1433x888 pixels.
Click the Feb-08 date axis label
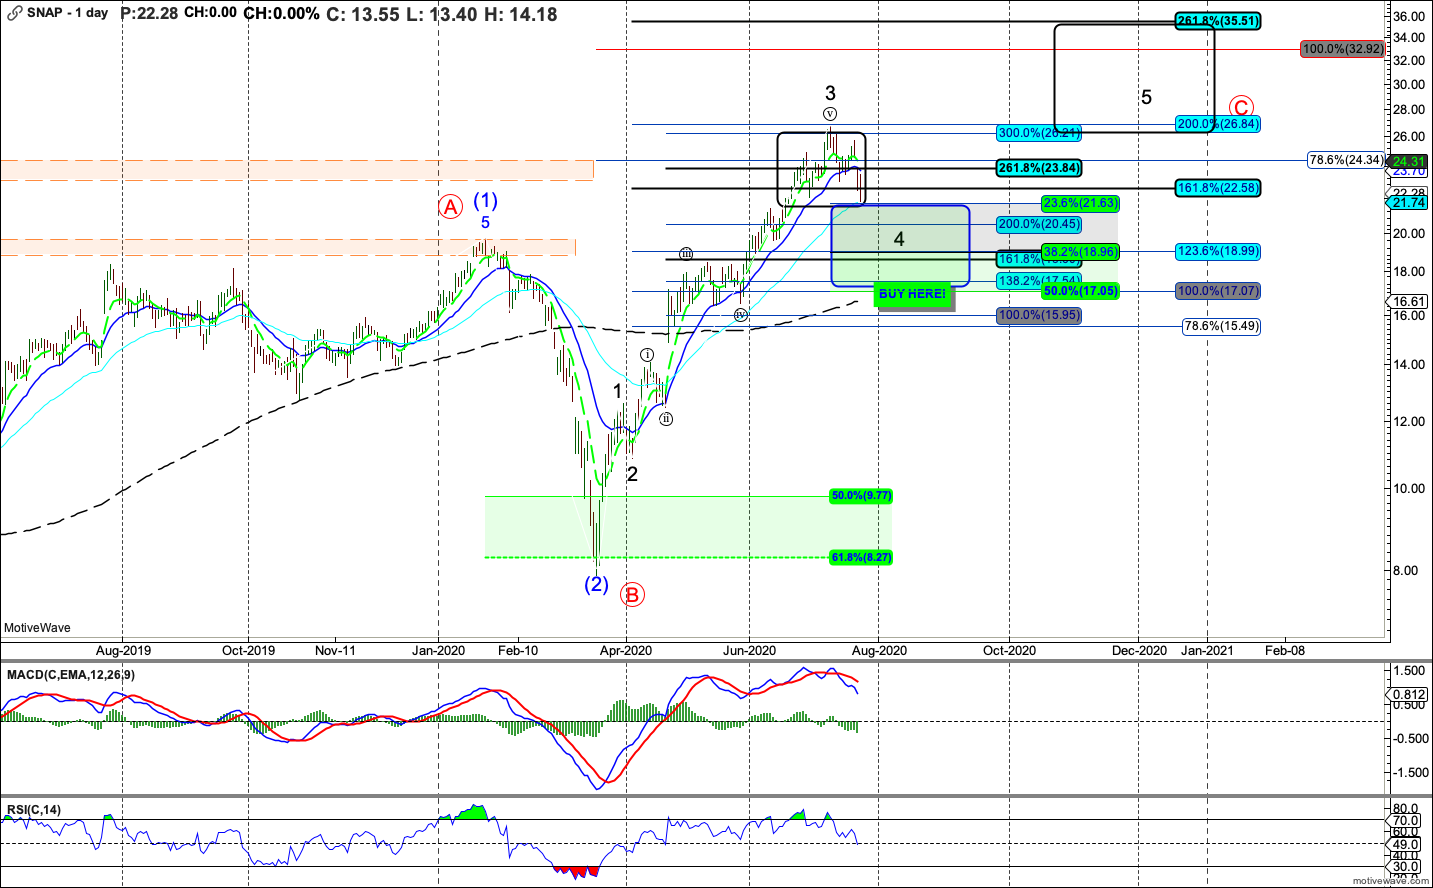[1285, 650]
